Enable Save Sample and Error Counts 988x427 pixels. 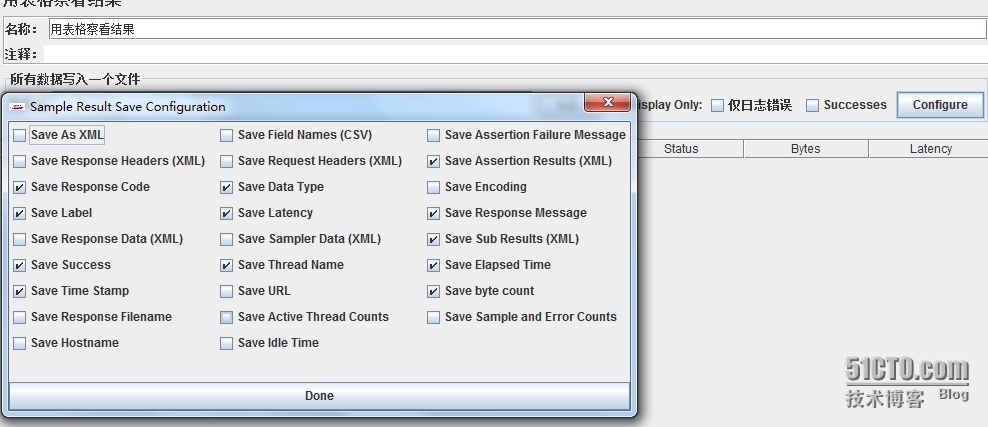tap(433, 317)
